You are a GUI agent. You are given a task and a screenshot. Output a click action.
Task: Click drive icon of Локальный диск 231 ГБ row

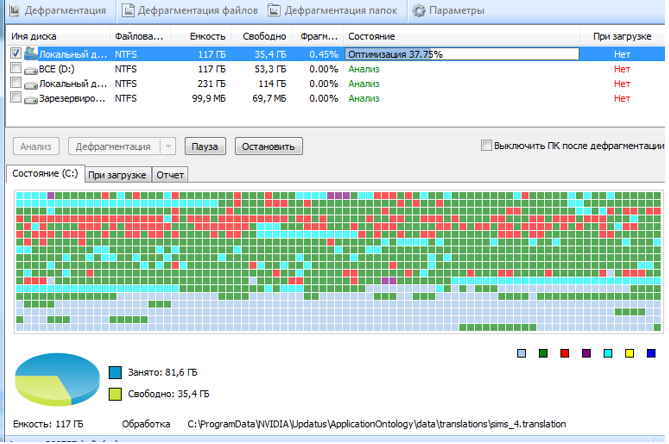(31, 85)
